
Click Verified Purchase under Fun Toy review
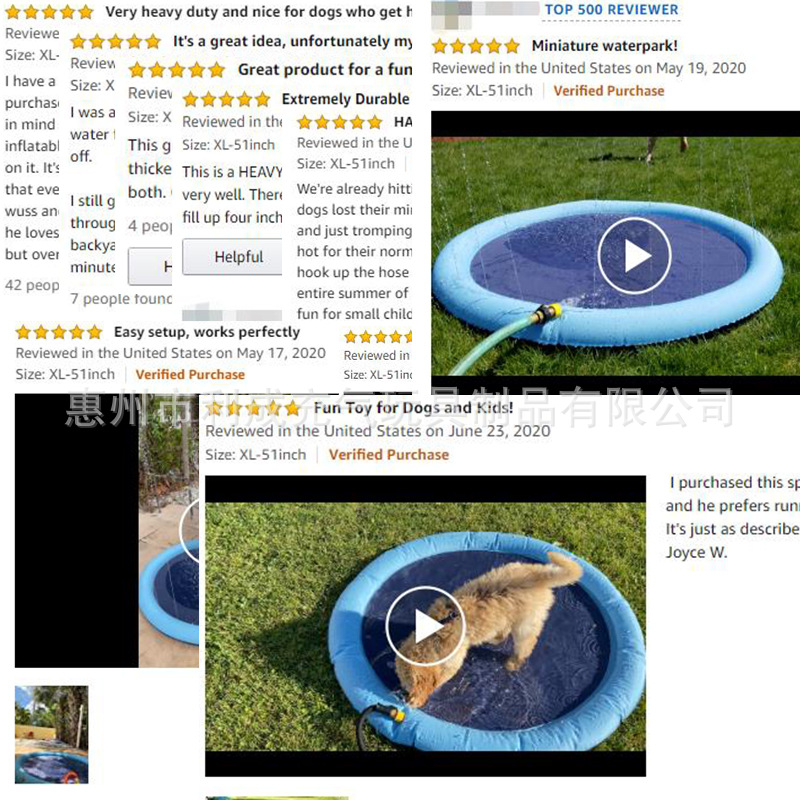[389, 455]
